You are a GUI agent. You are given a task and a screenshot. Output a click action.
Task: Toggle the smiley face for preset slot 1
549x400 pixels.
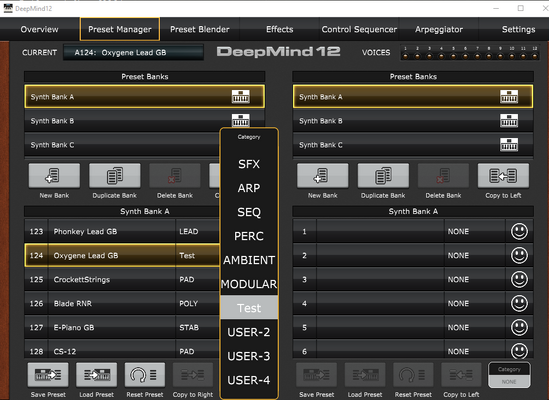(519, 232)
